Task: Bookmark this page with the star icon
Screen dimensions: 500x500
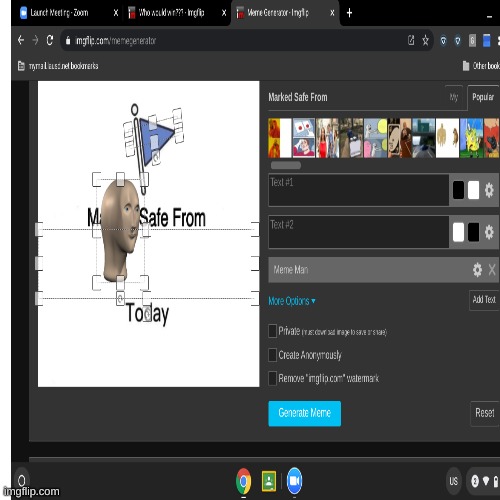Action: point(425,40)
